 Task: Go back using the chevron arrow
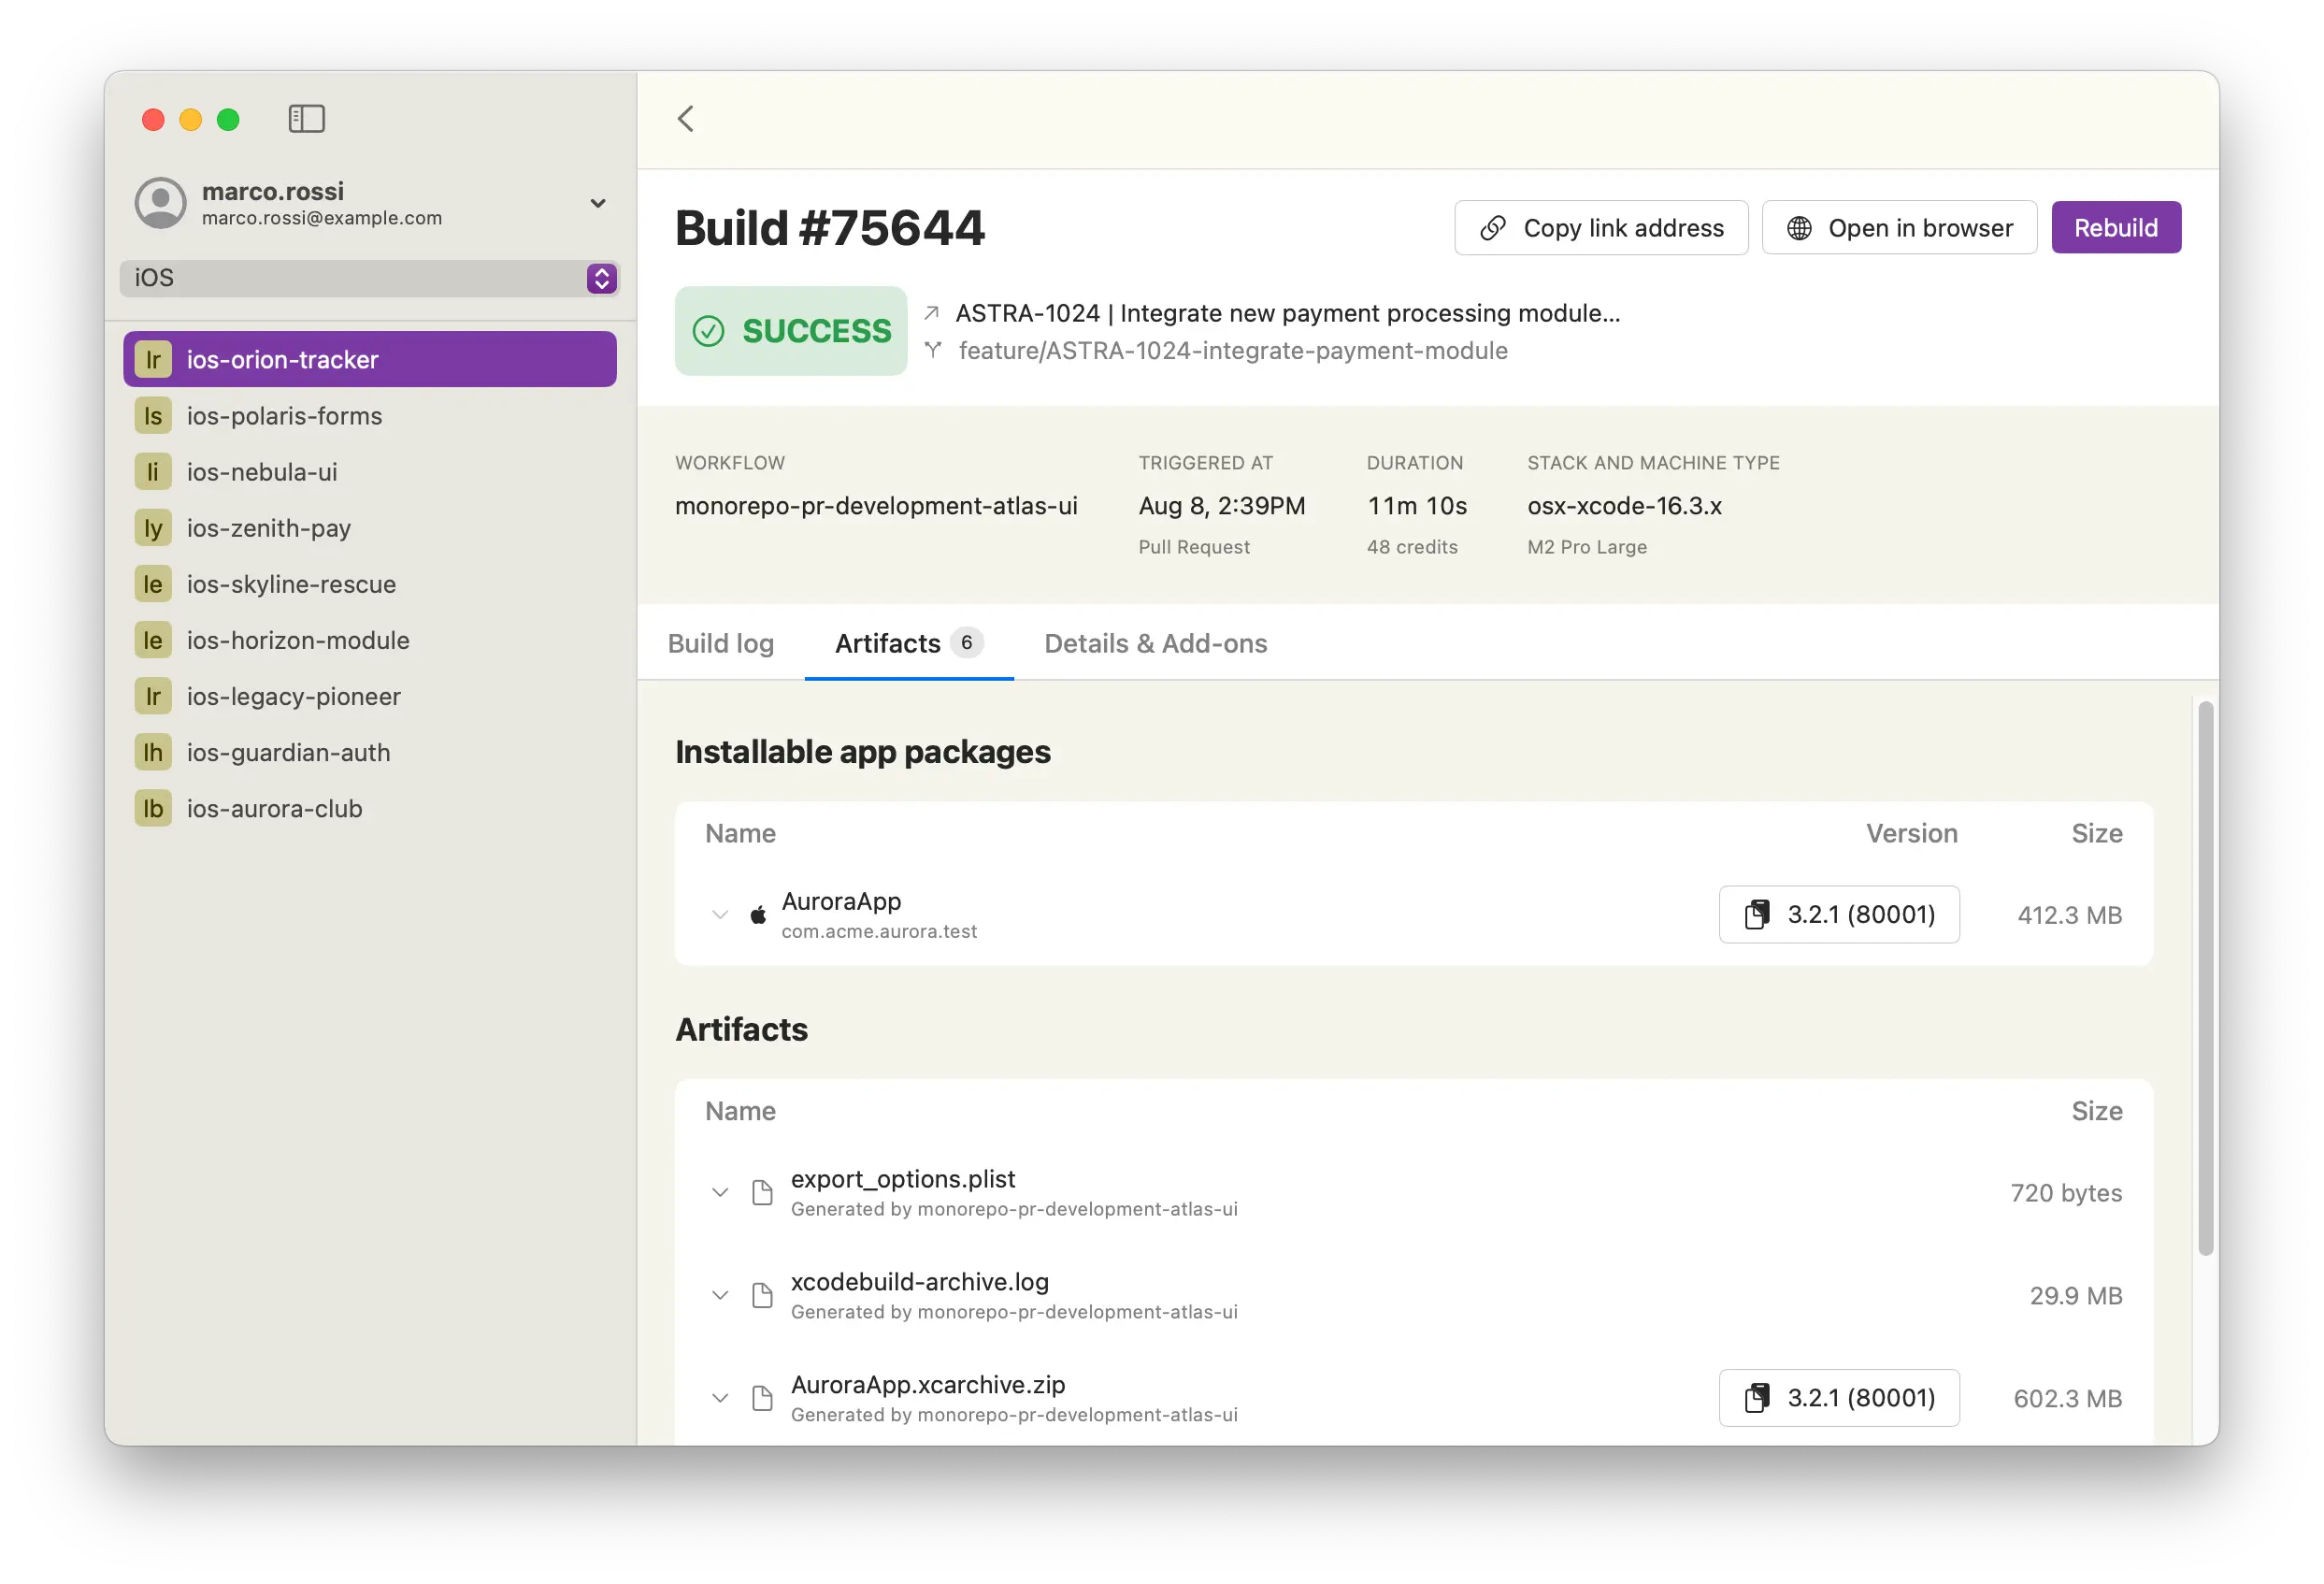pyautogui.click(x=686, y=119)
